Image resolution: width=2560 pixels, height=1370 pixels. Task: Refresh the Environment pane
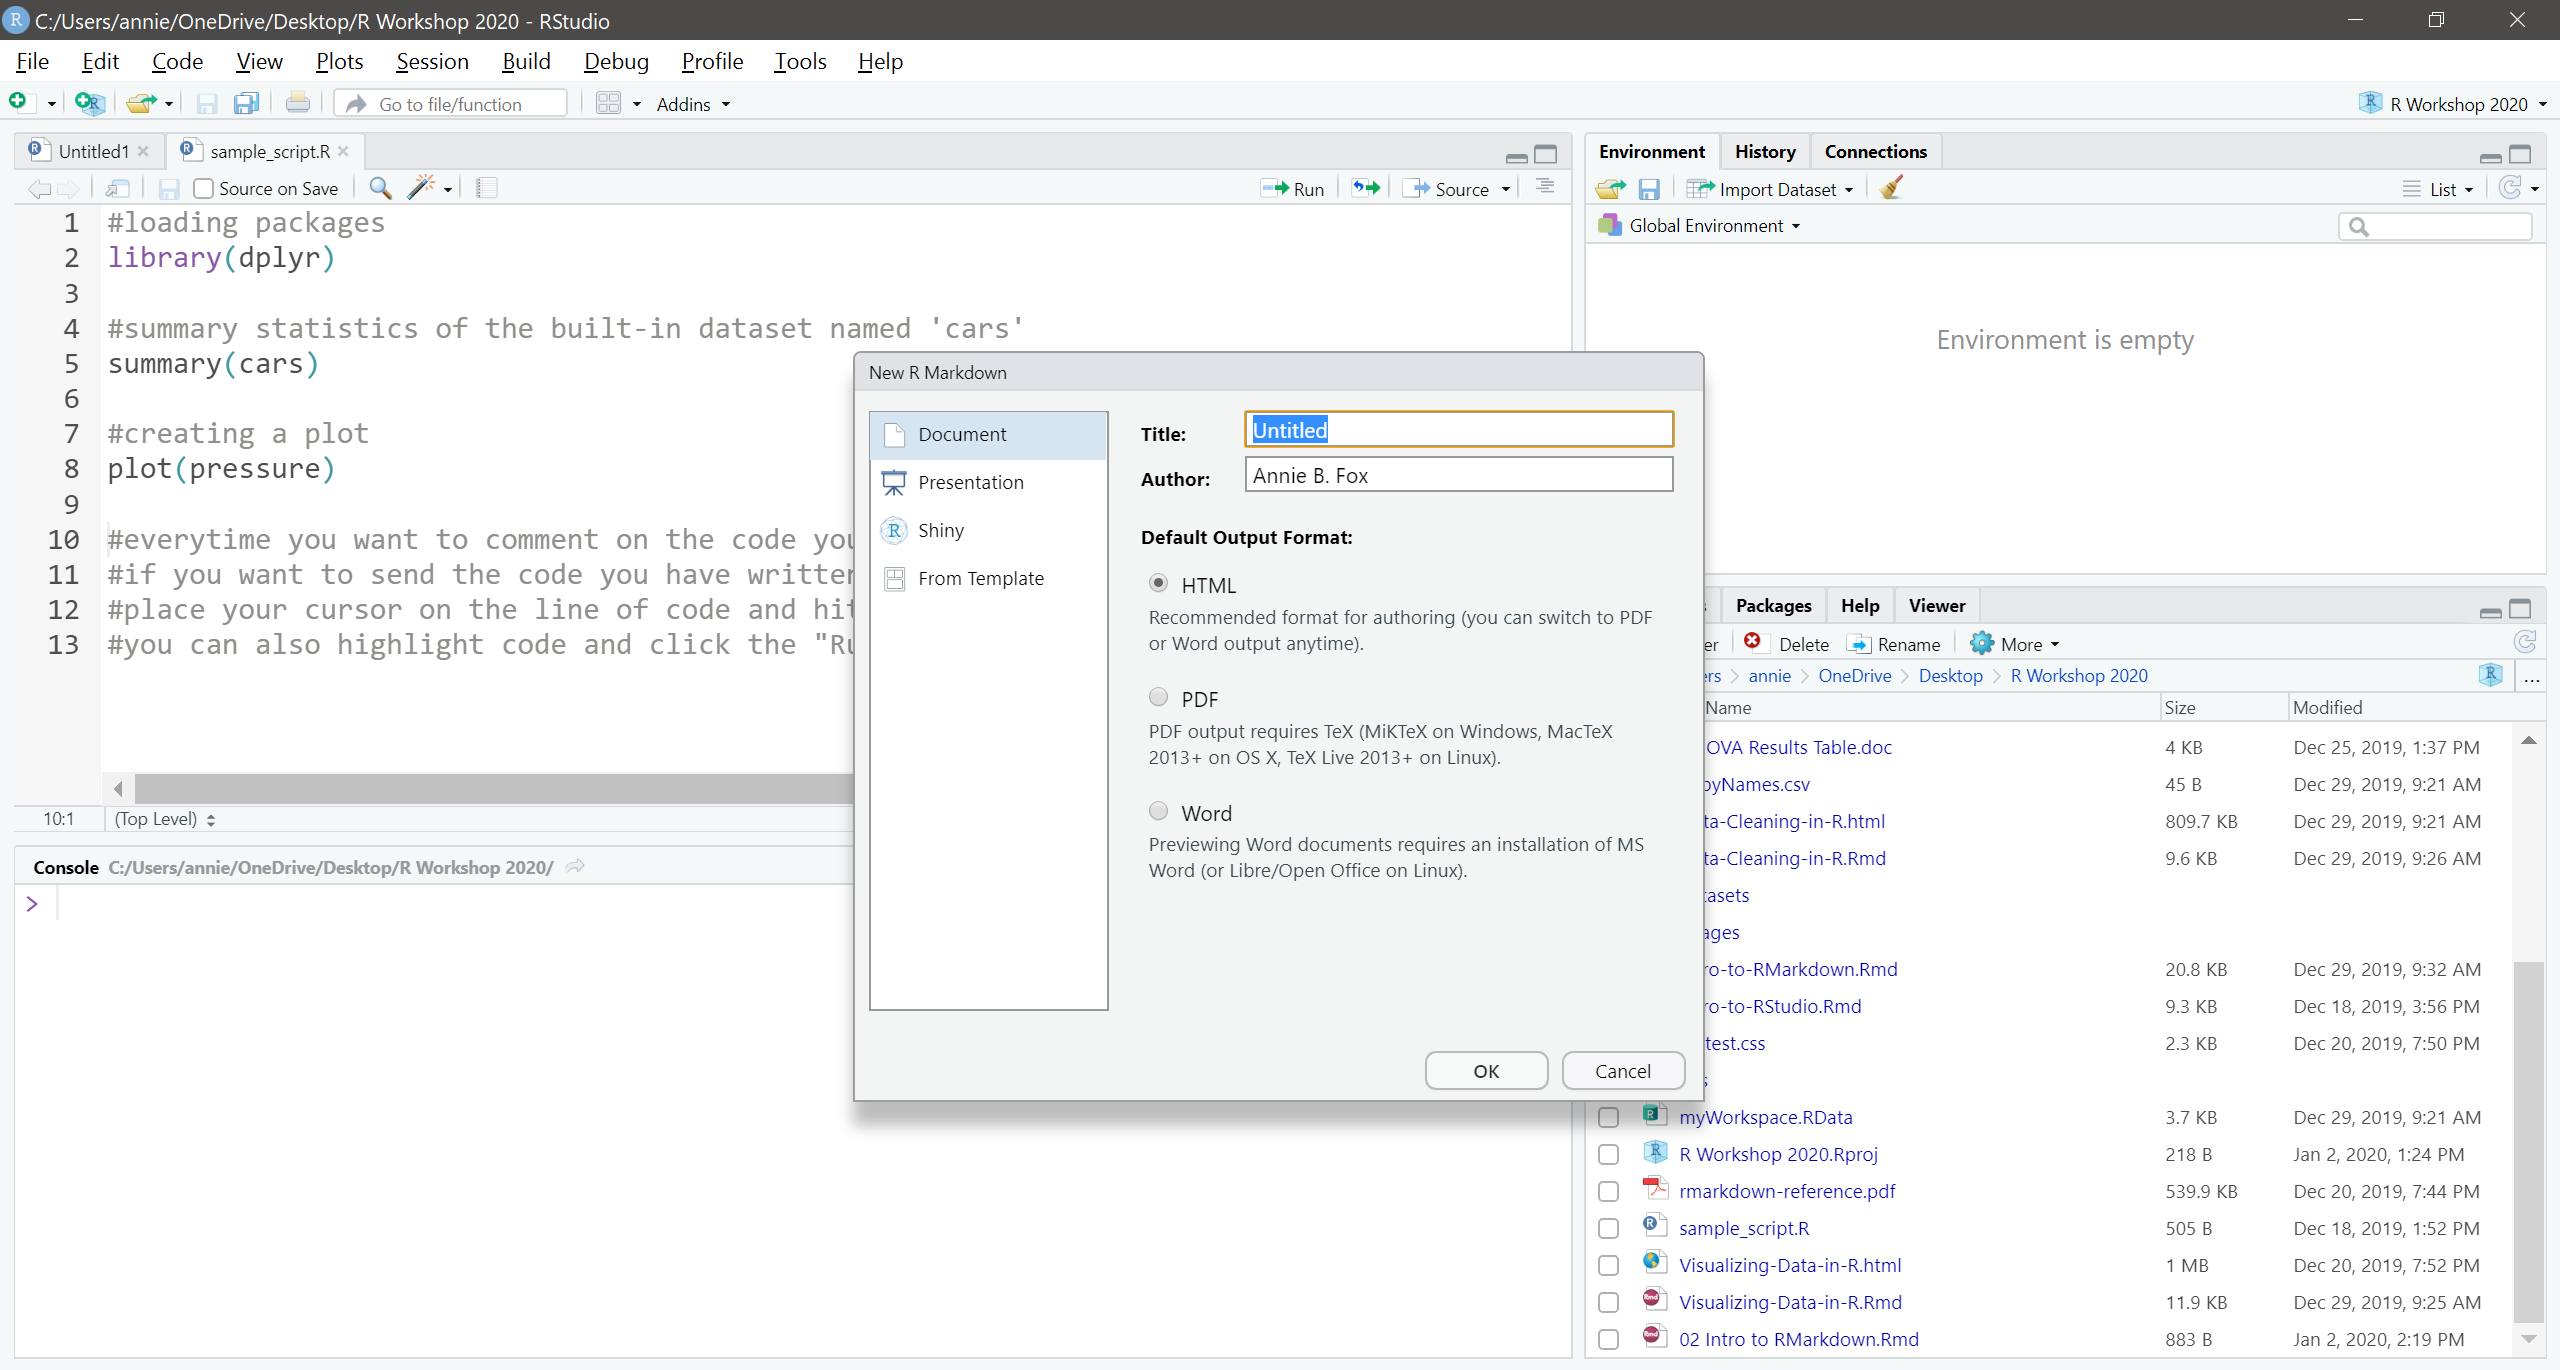coord(2510,188)
